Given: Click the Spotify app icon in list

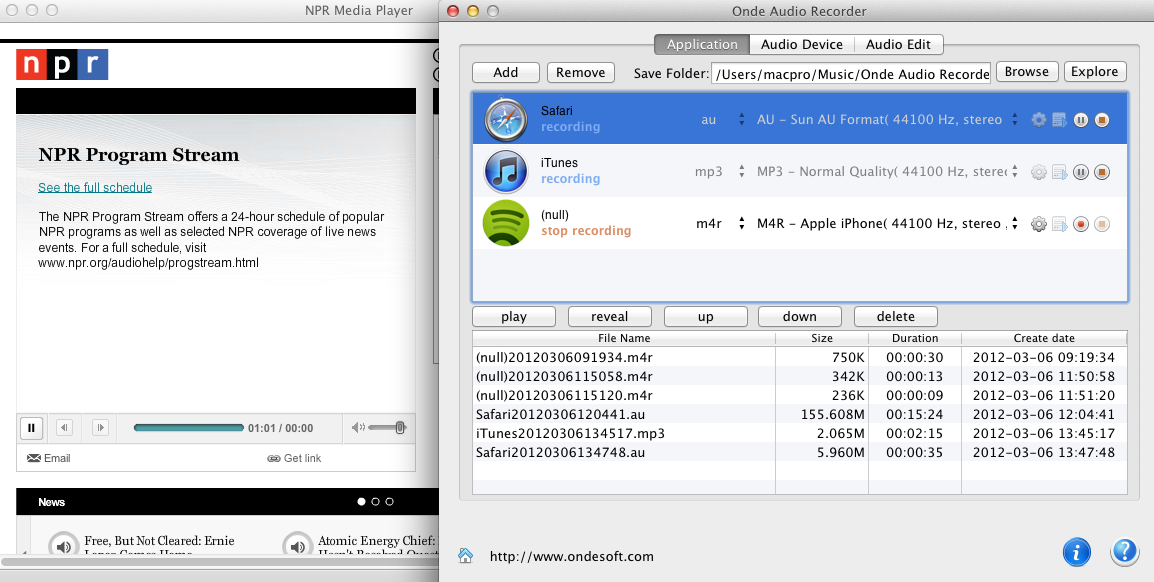Looking at the screenshot, I should pos(505,223).
